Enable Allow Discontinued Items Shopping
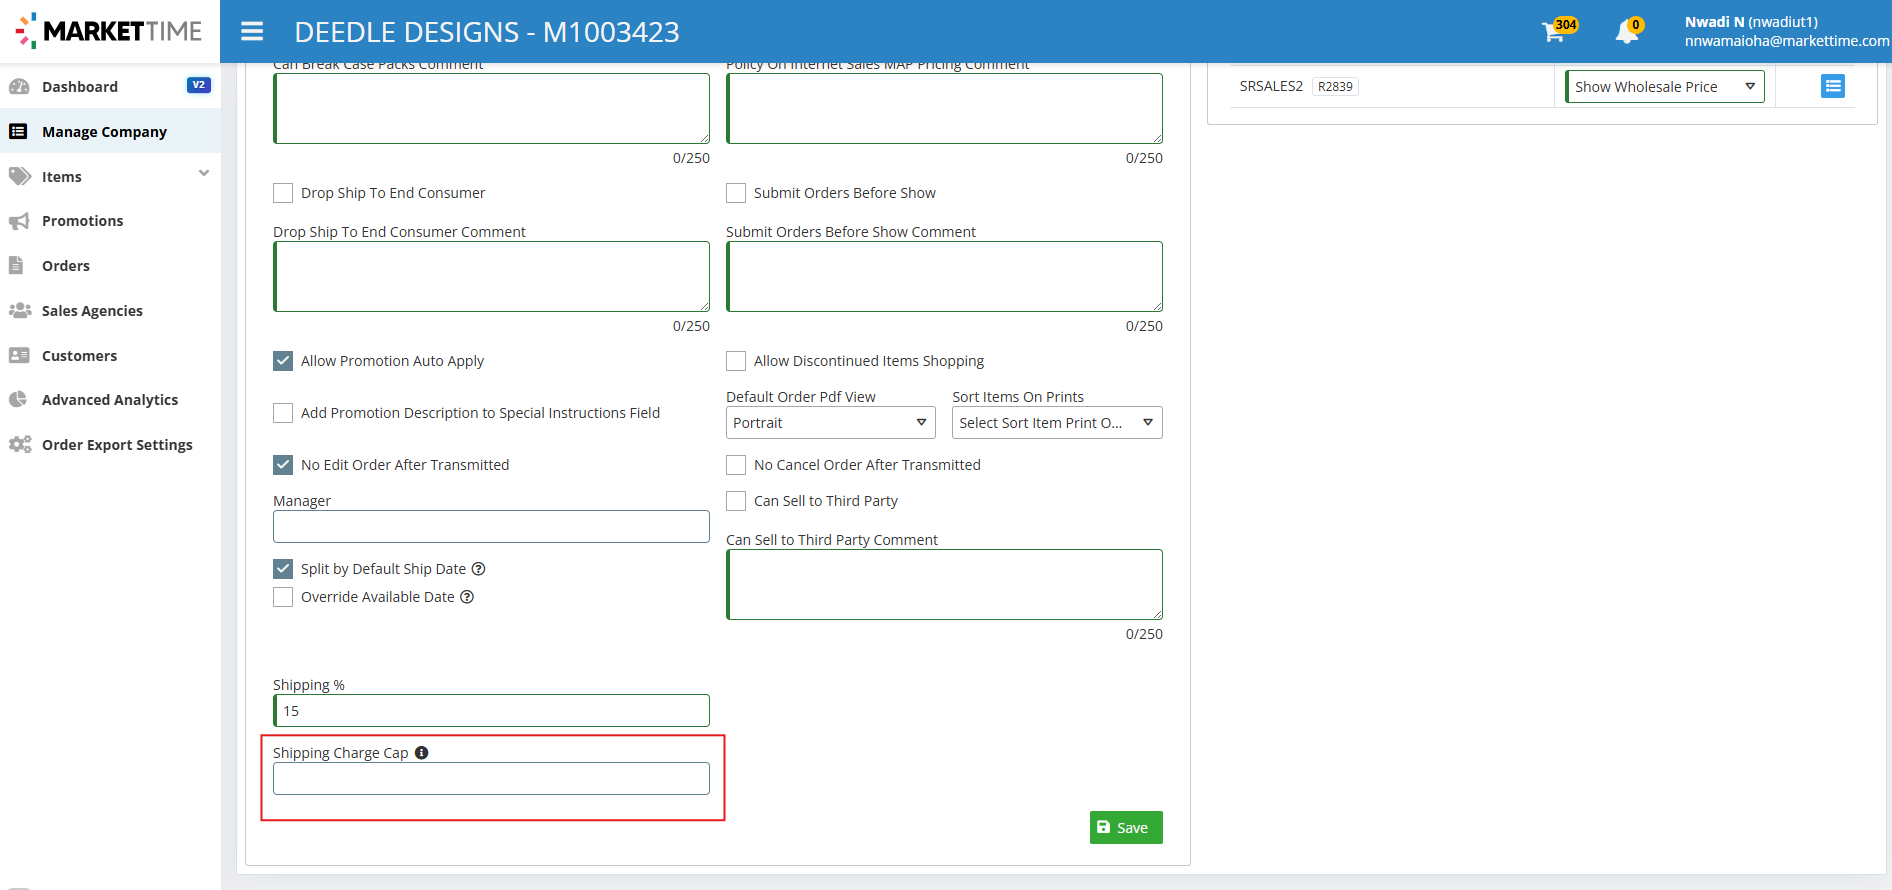The image size is (1892, 890). [x=736, y=361]
